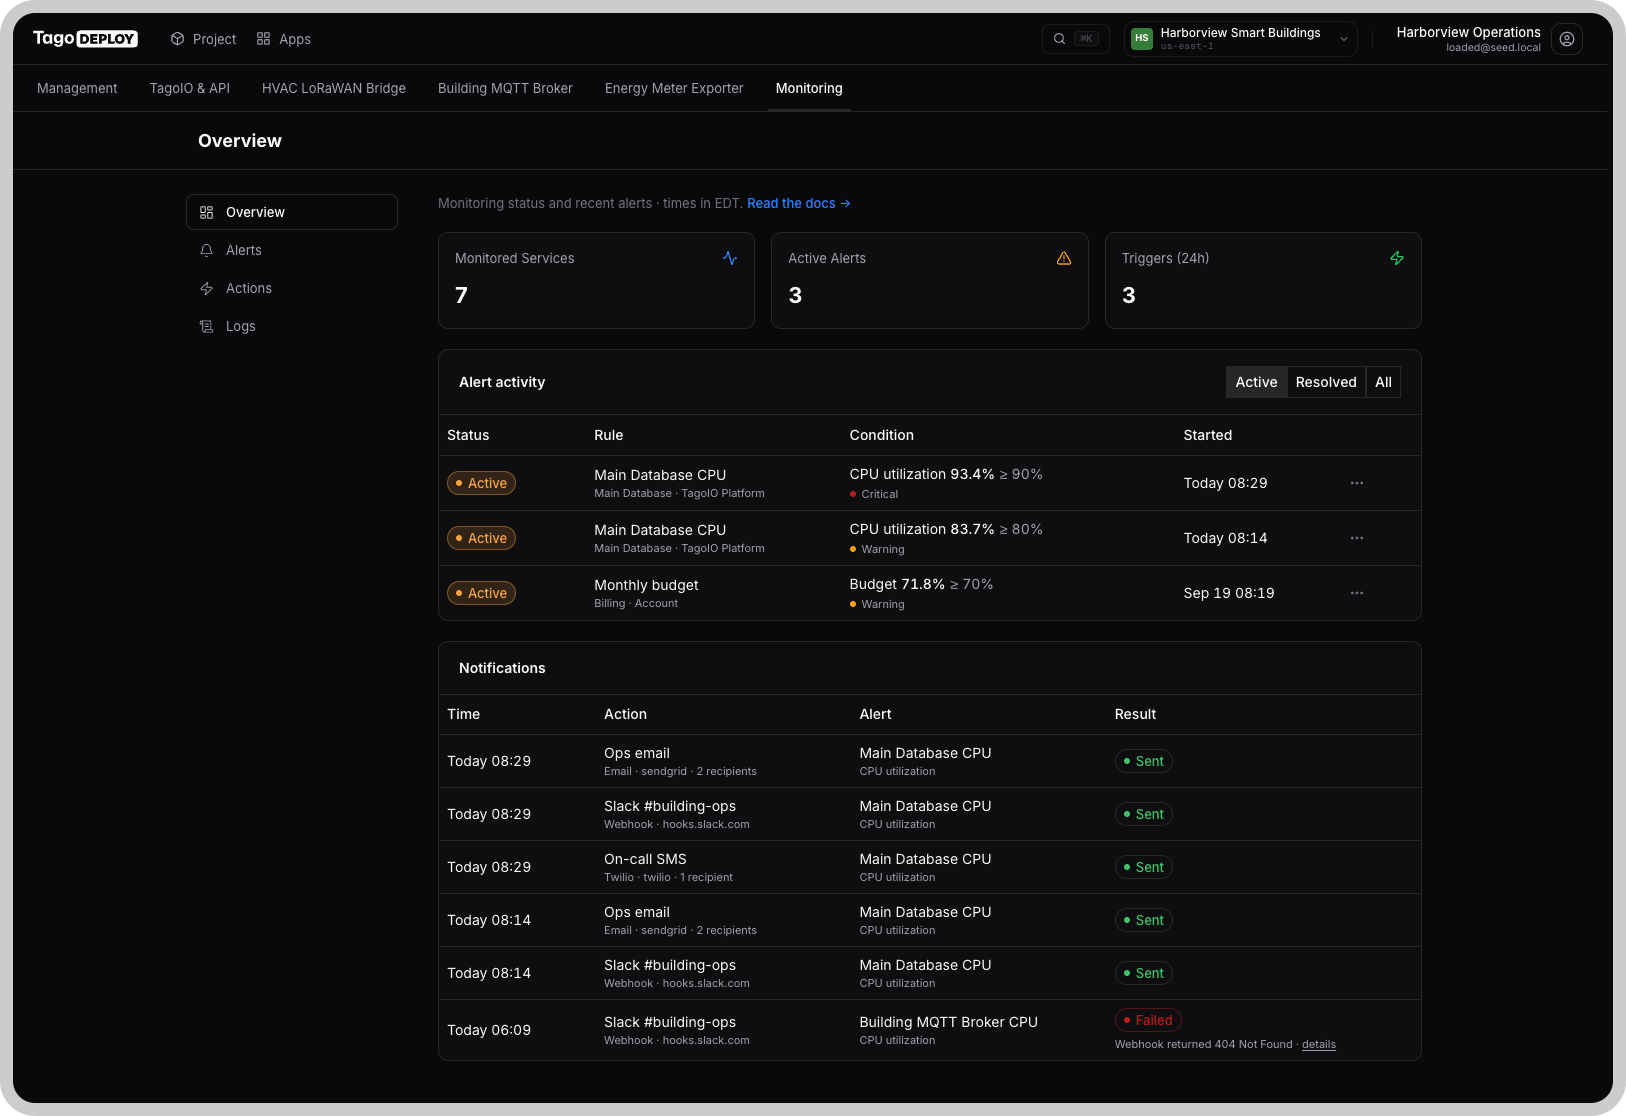Screen dimensions: 1626x1116
Task: Open Actions from the sidebar
Action: point(292,288)
